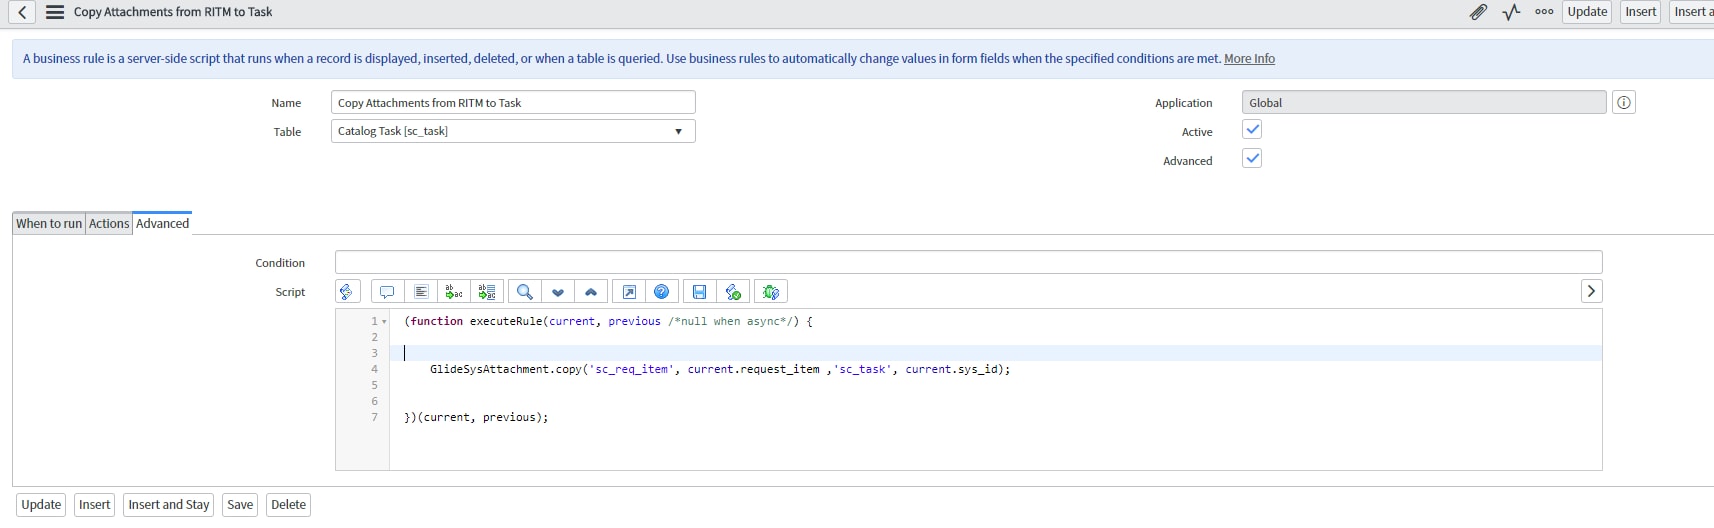
Task: Toggle full screen script editor icon
Action: click(x=629, y=291)
